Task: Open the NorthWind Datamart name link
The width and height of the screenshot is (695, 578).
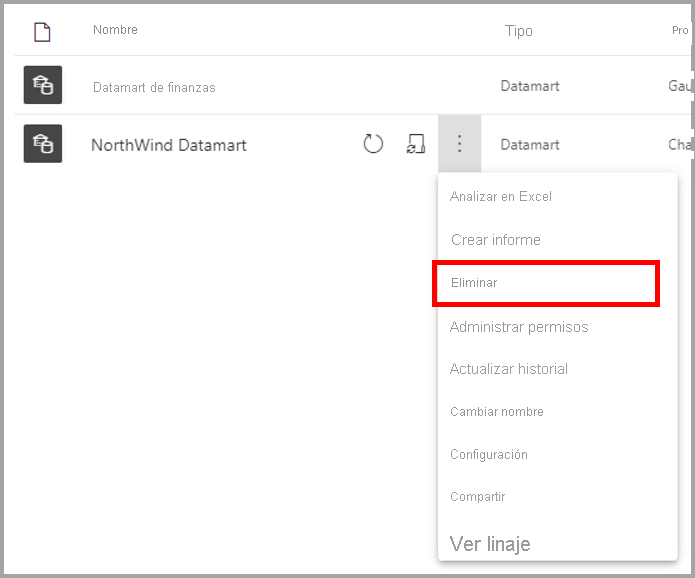Action: point(168,145)
